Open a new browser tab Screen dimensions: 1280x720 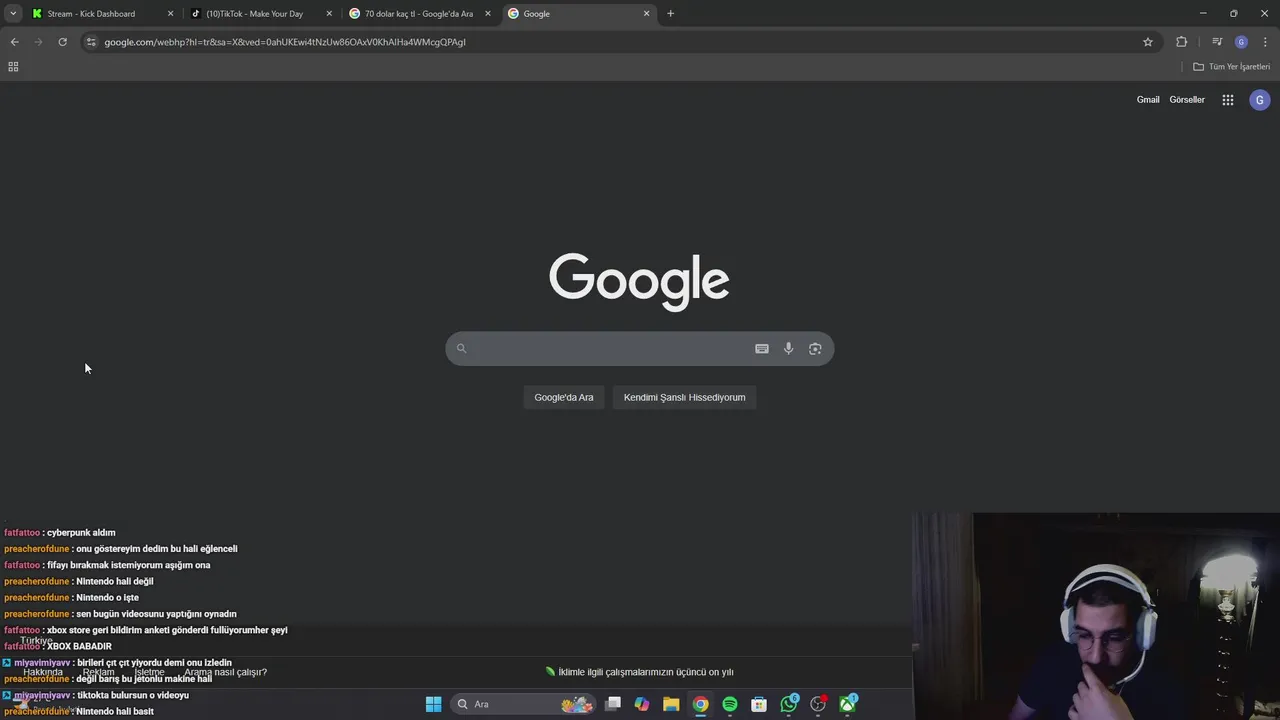click(670, 14)
